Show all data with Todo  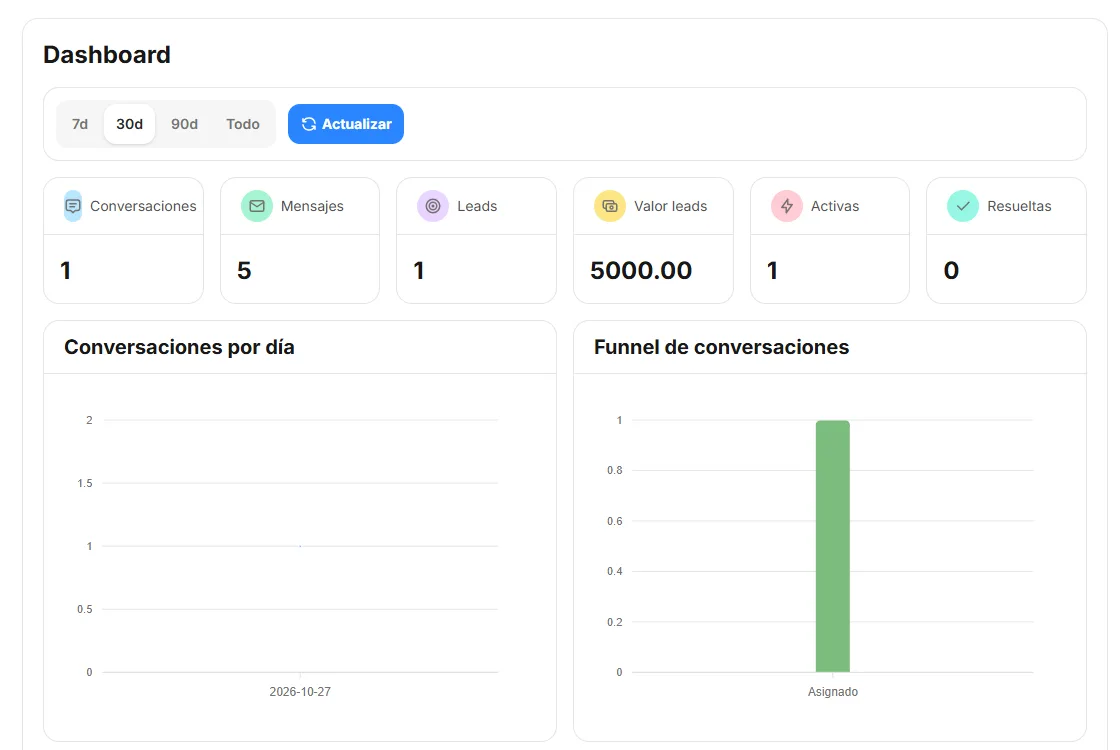pos(243,124)
